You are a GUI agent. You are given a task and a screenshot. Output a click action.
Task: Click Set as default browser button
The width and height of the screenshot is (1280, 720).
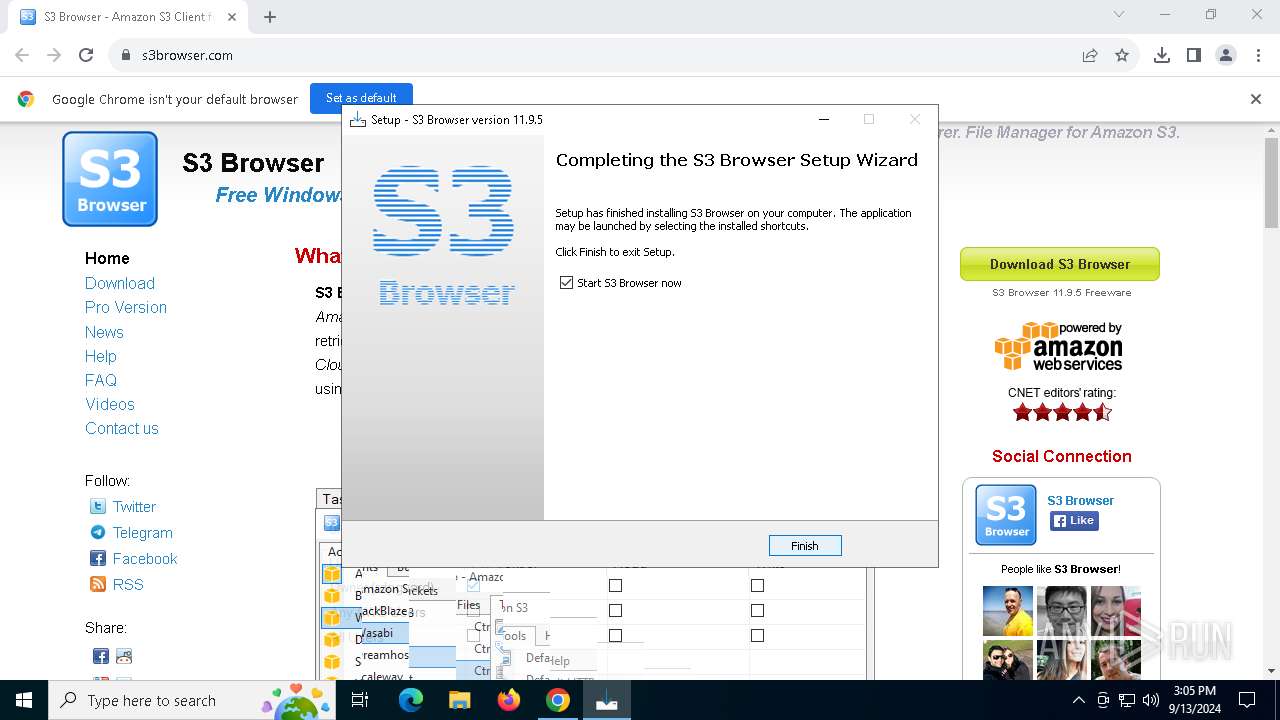(361, 98)
